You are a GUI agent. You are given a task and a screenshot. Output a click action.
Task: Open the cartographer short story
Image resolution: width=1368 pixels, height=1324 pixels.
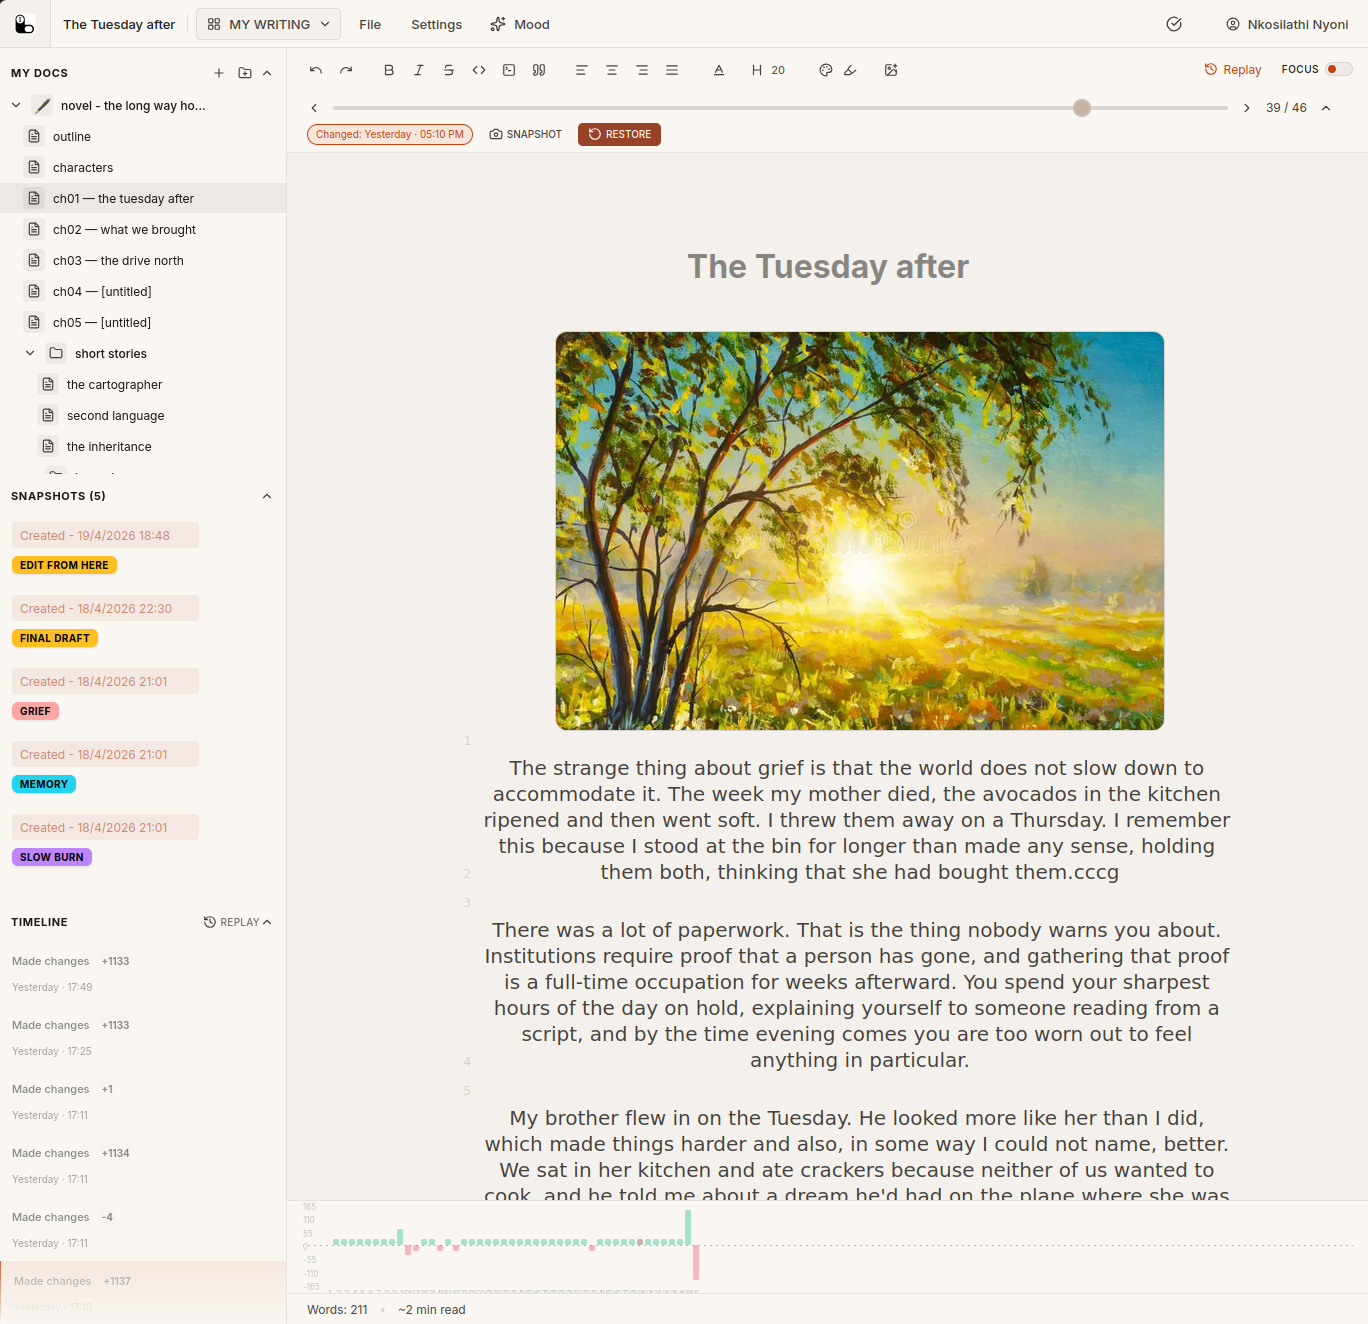point(143,384)
